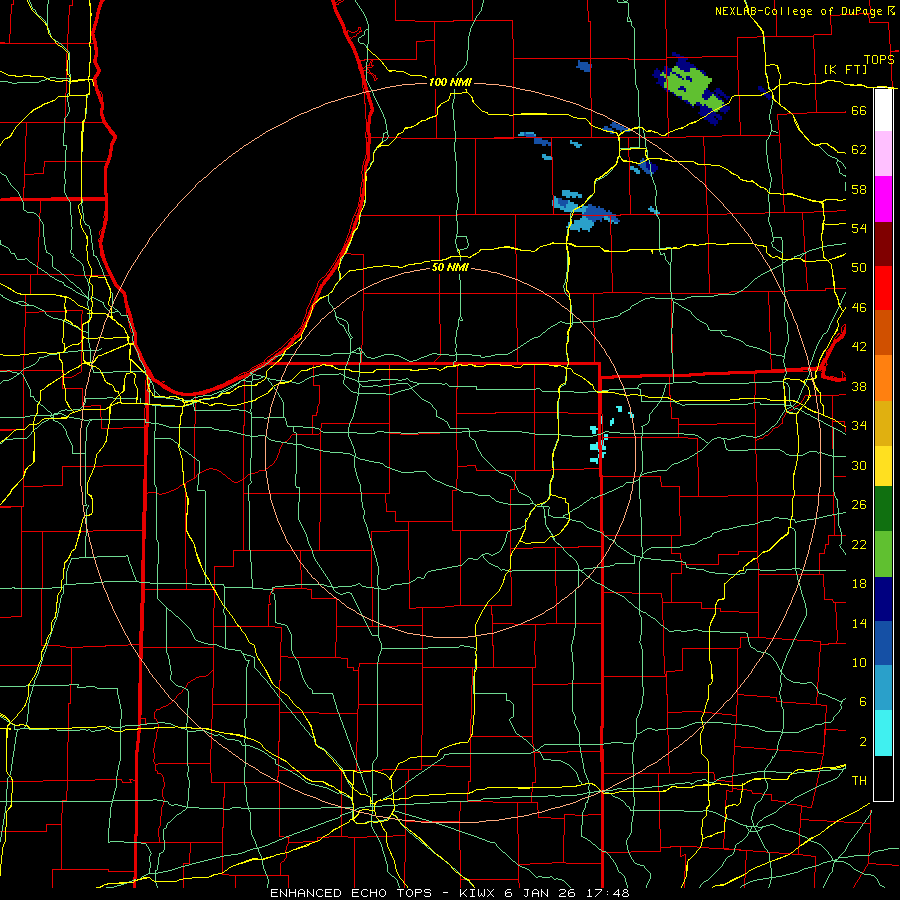The width and height of the screenshot is (900, 900).
Task: Select the gold legend swatch
Action: (883, 423)
